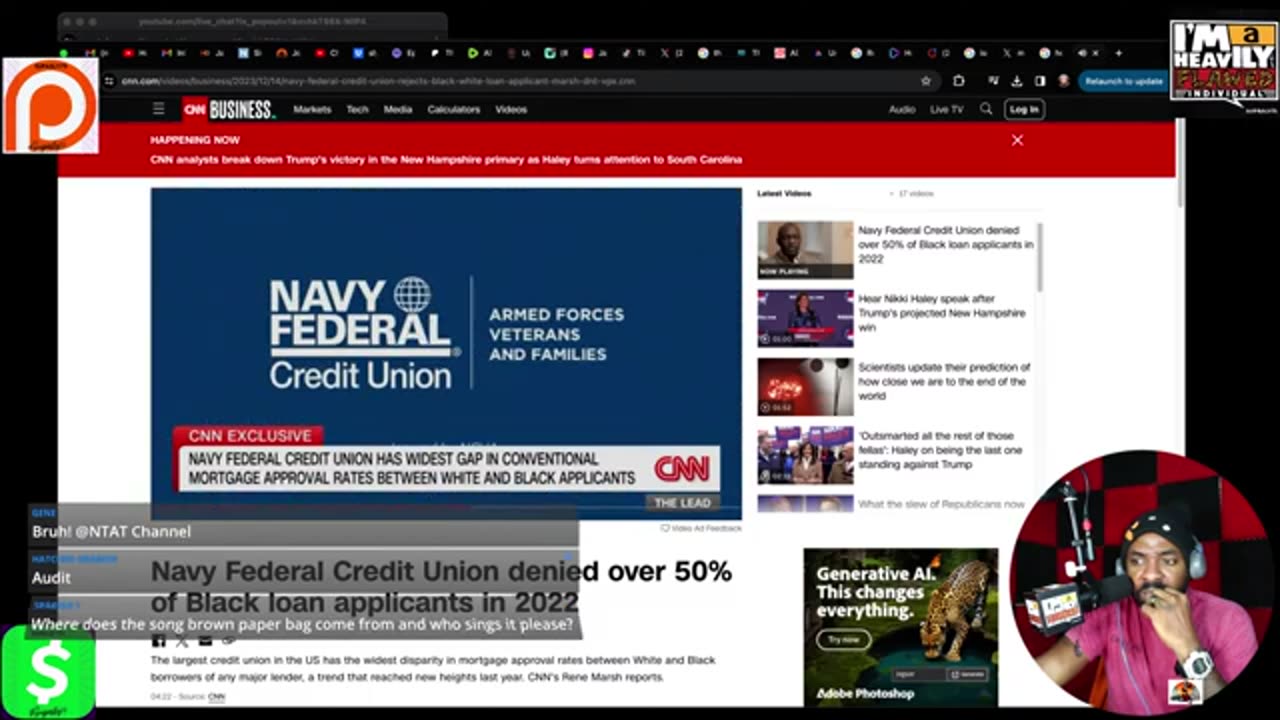Open the Live TV link
Image resolution: width=1280 pixels, height=720 pixels.
pos(946,109)
